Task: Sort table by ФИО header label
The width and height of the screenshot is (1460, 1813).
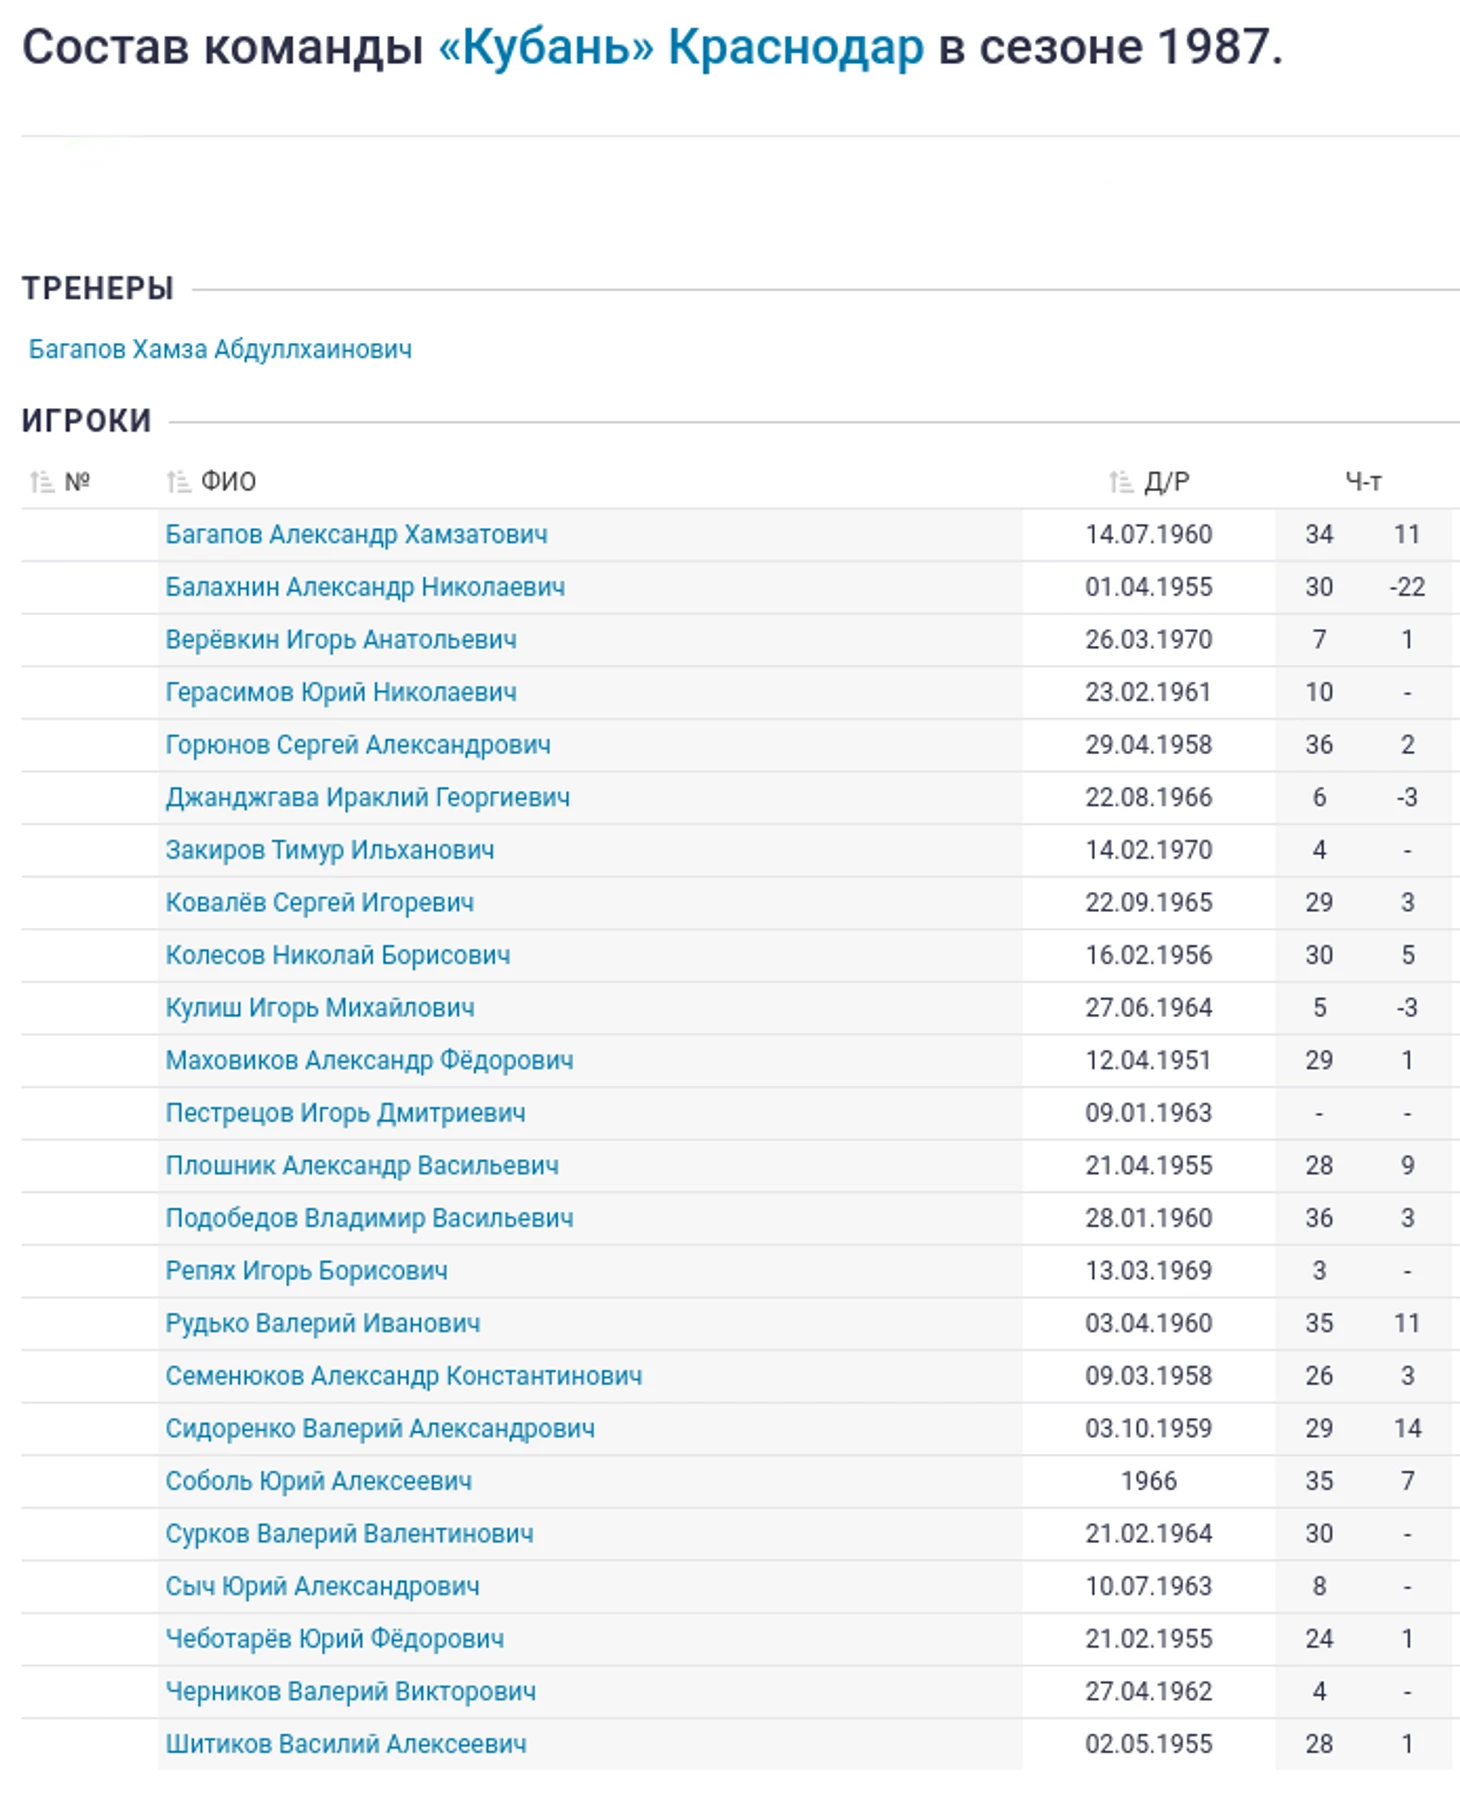Action: 228,482
